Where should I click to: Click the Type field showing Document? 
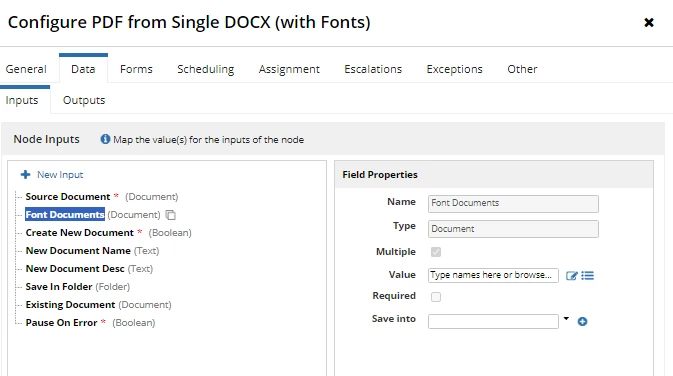[513, 229]
